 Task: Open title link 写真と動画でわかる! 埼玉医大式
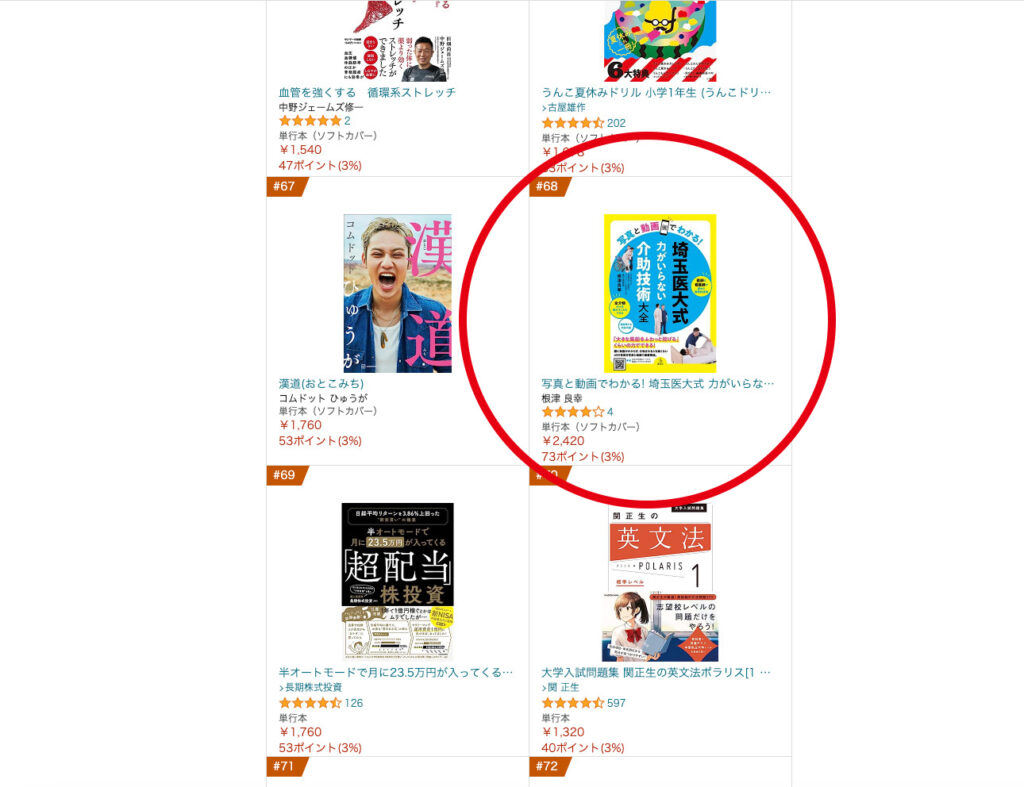click(658, 383)
